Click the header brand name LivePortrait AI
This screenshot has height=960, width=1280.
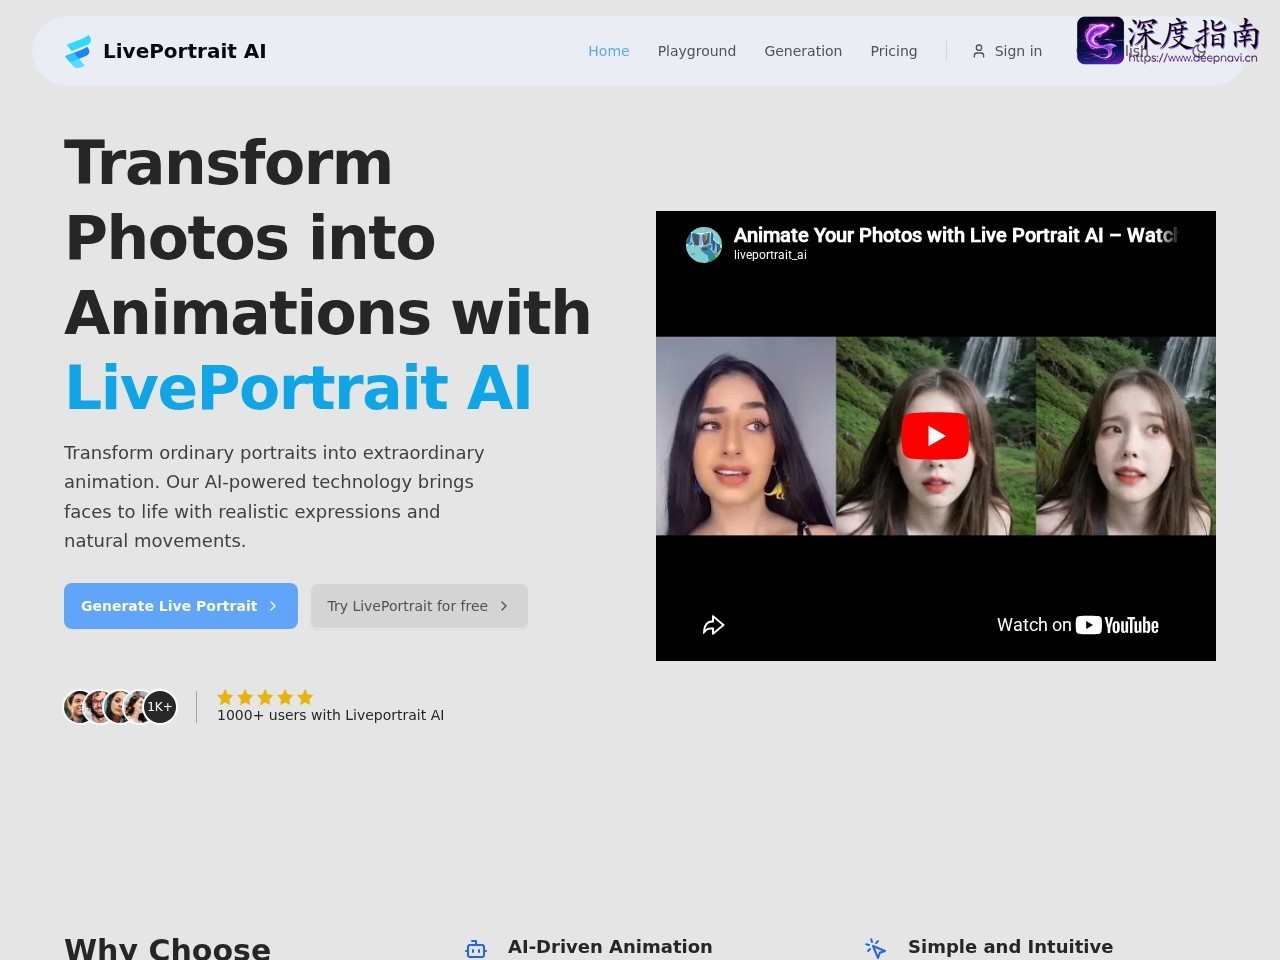184,51
